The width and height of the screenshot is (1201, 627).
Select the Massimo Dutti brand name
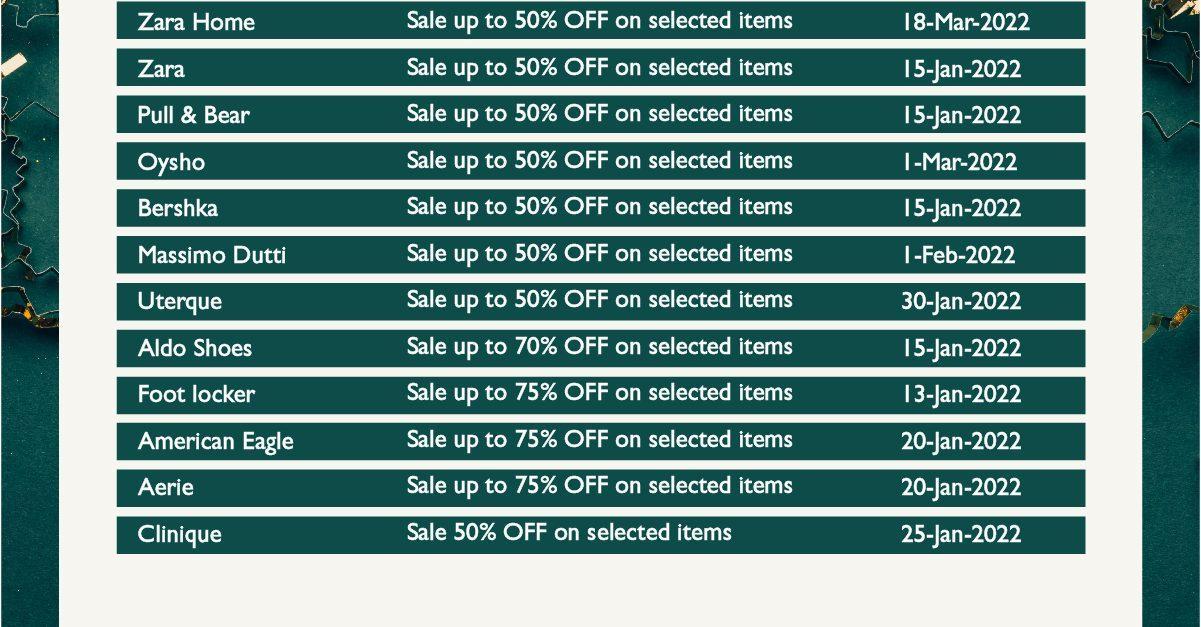[x=212, y=255]
